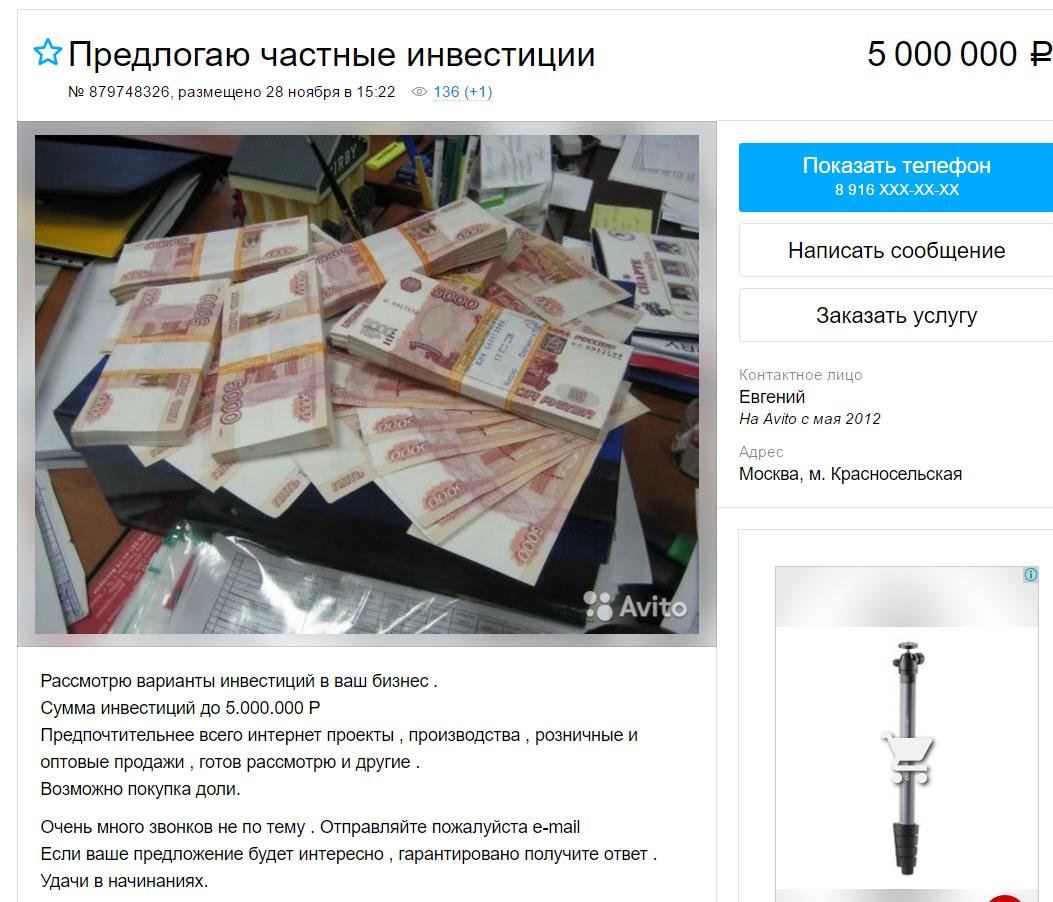Screen dimensions: 1053x902
Task: Click На Avito с мая 2012 text
Action: [x=809, y=419]
